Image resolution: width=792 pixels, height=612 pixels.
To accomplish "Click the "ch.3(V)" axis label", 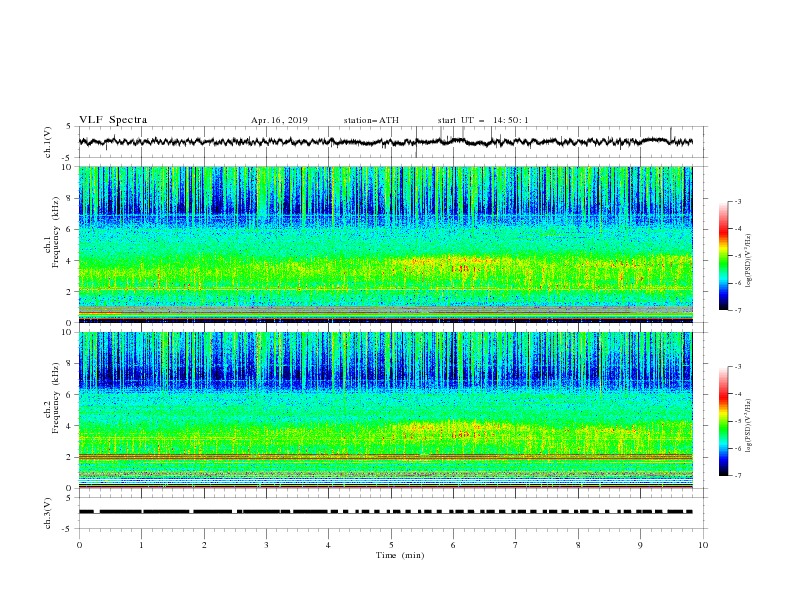I will click(x=48, y=513).
